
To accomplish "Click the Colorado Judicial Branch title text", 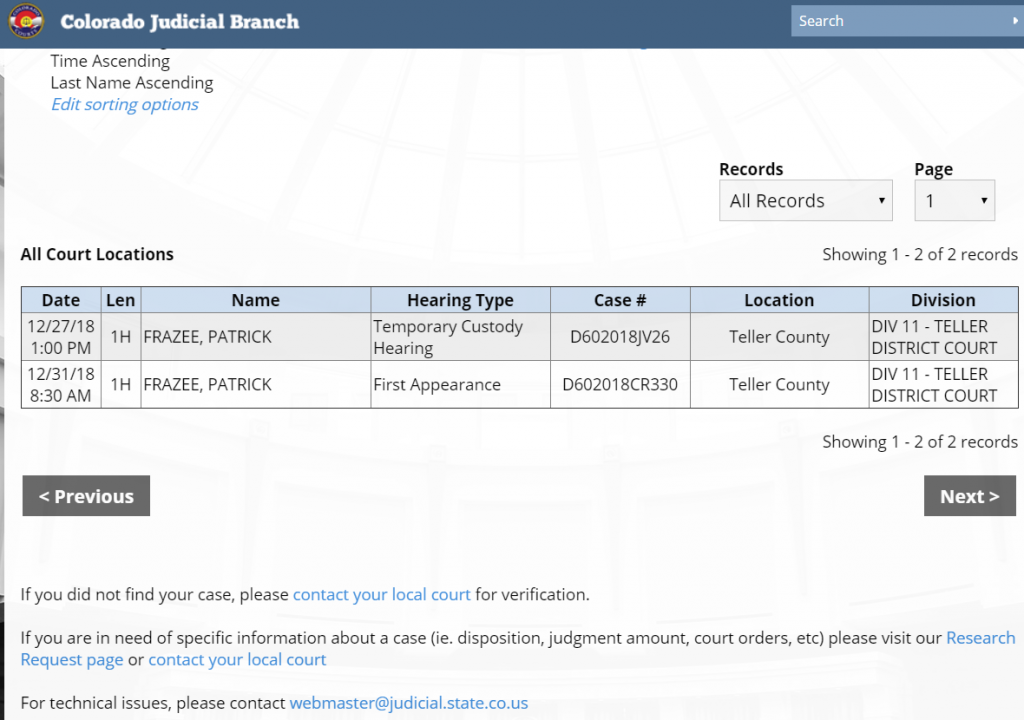I will [x=179, y=22].
